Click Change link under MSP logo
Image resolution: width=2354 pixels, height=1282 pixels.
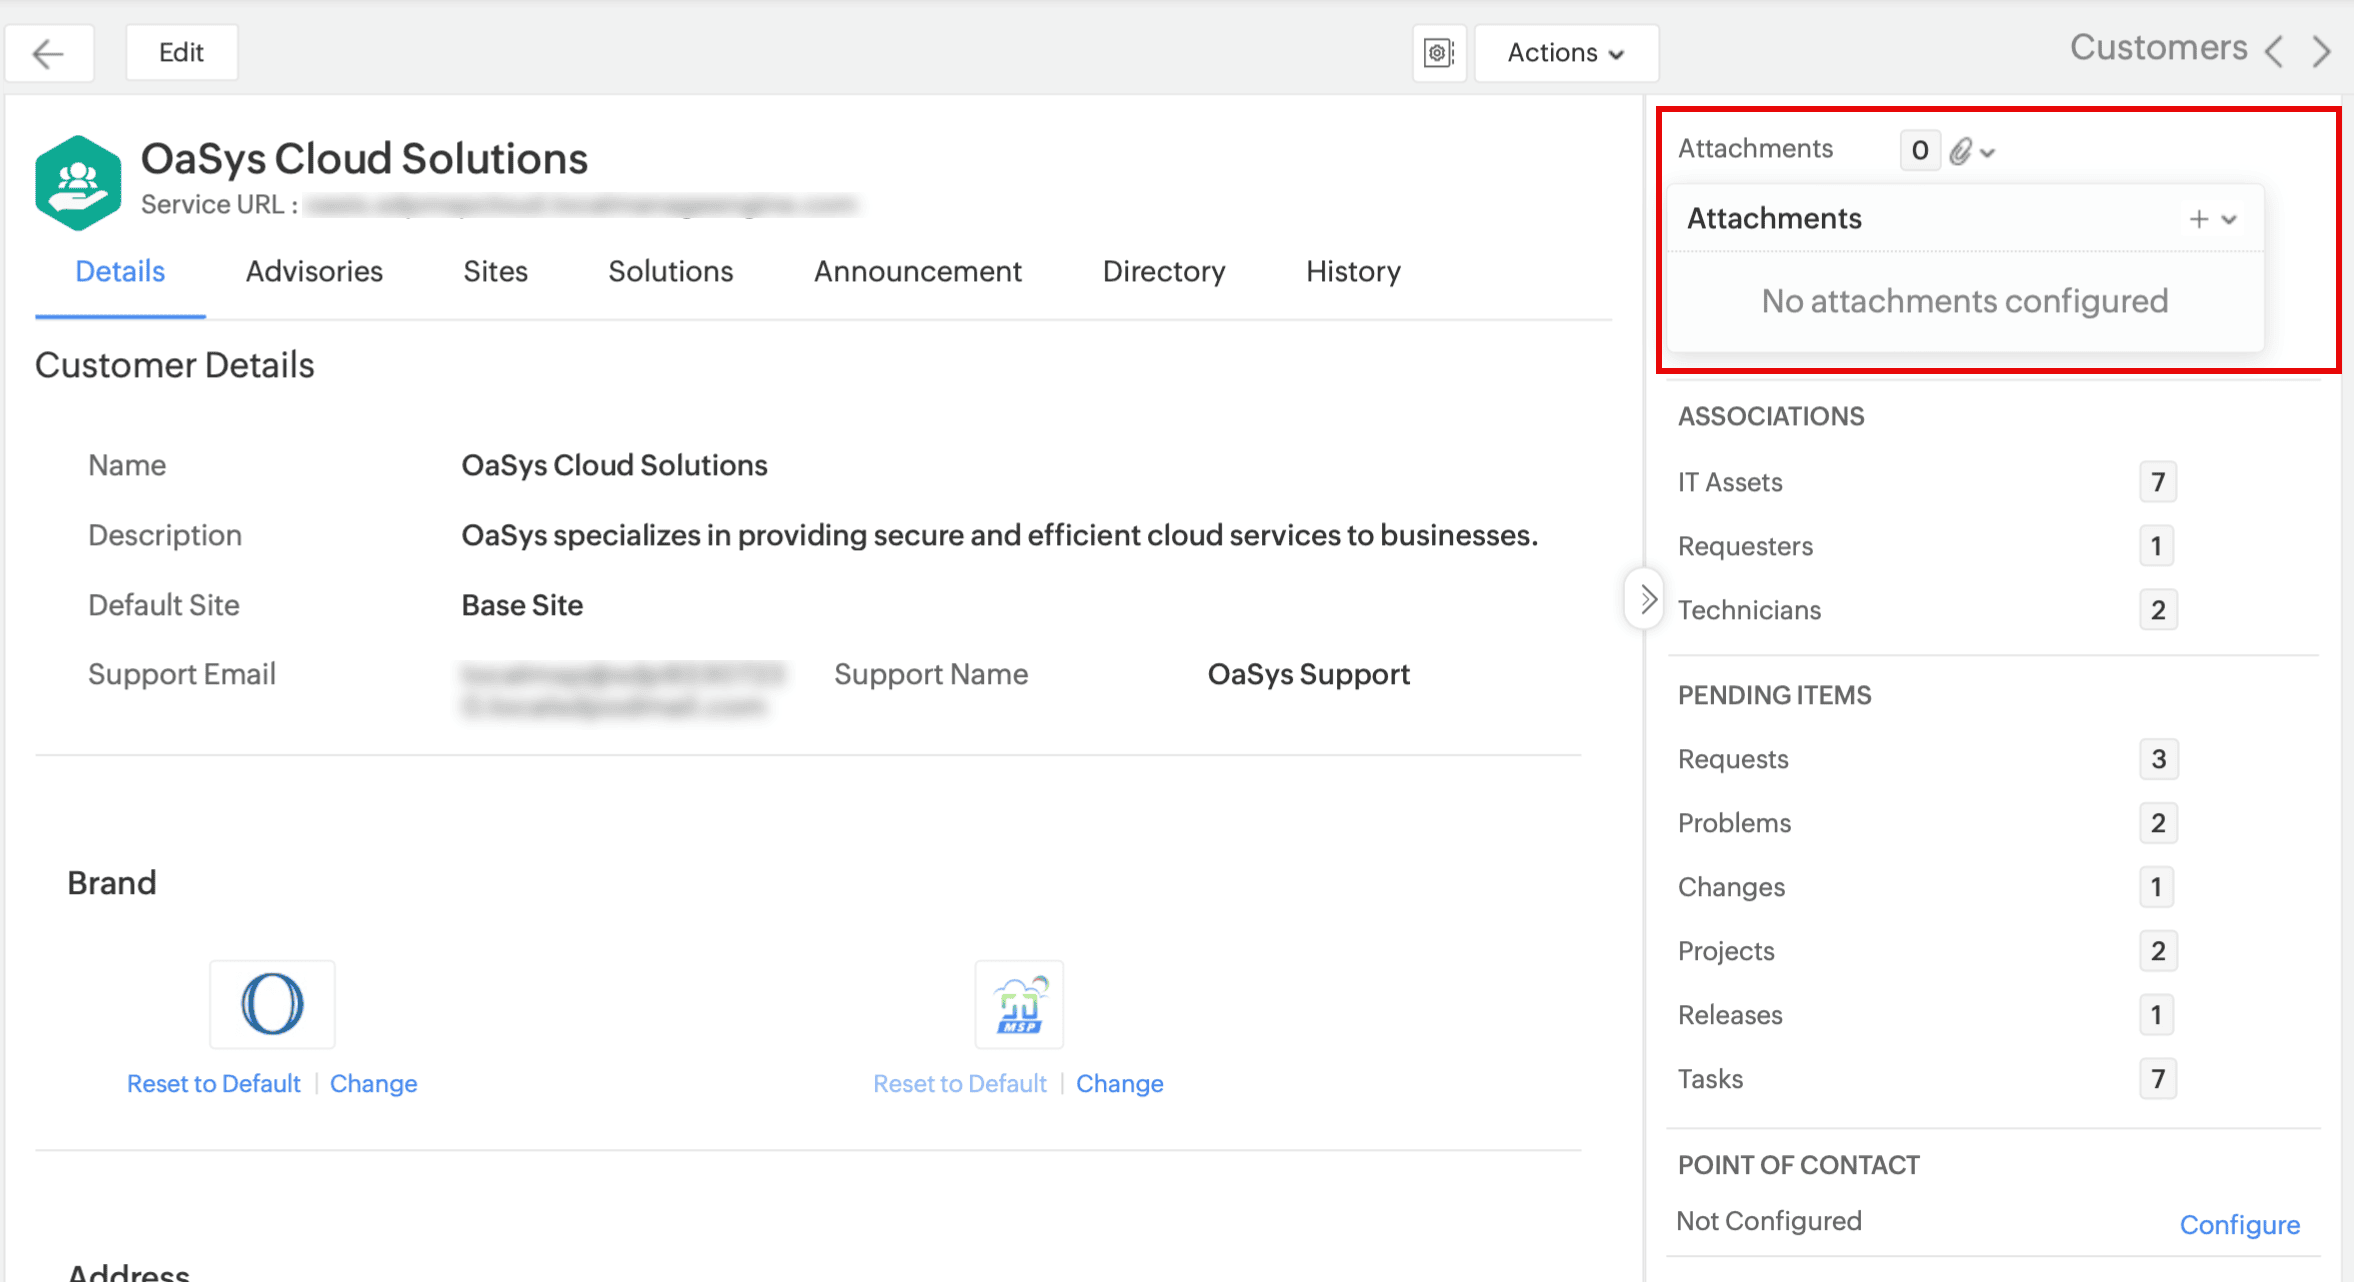click(1119, 1083)
